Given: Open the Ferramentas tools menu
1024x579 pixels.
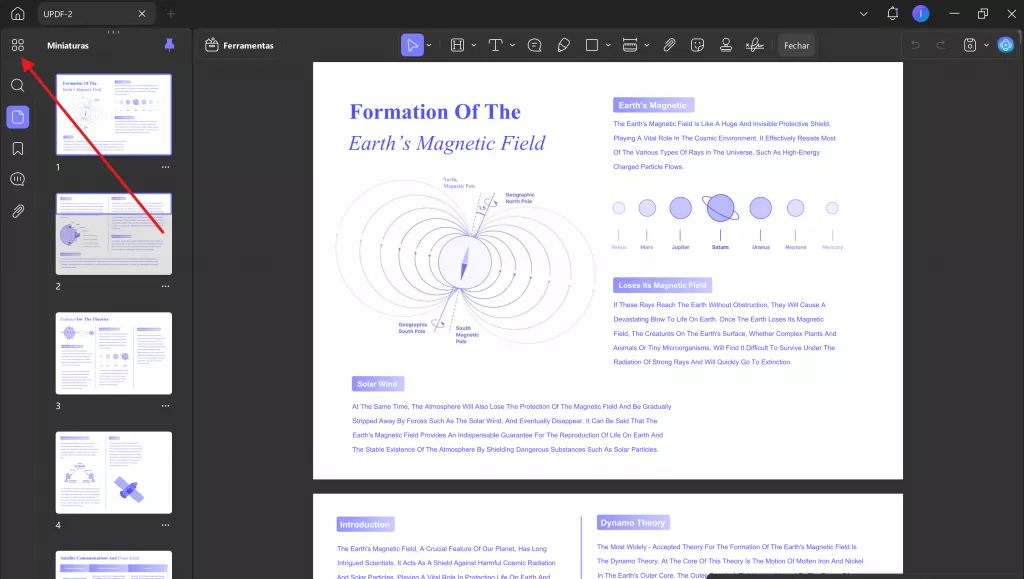Looking at the screenshot, I should click(239, 45).
